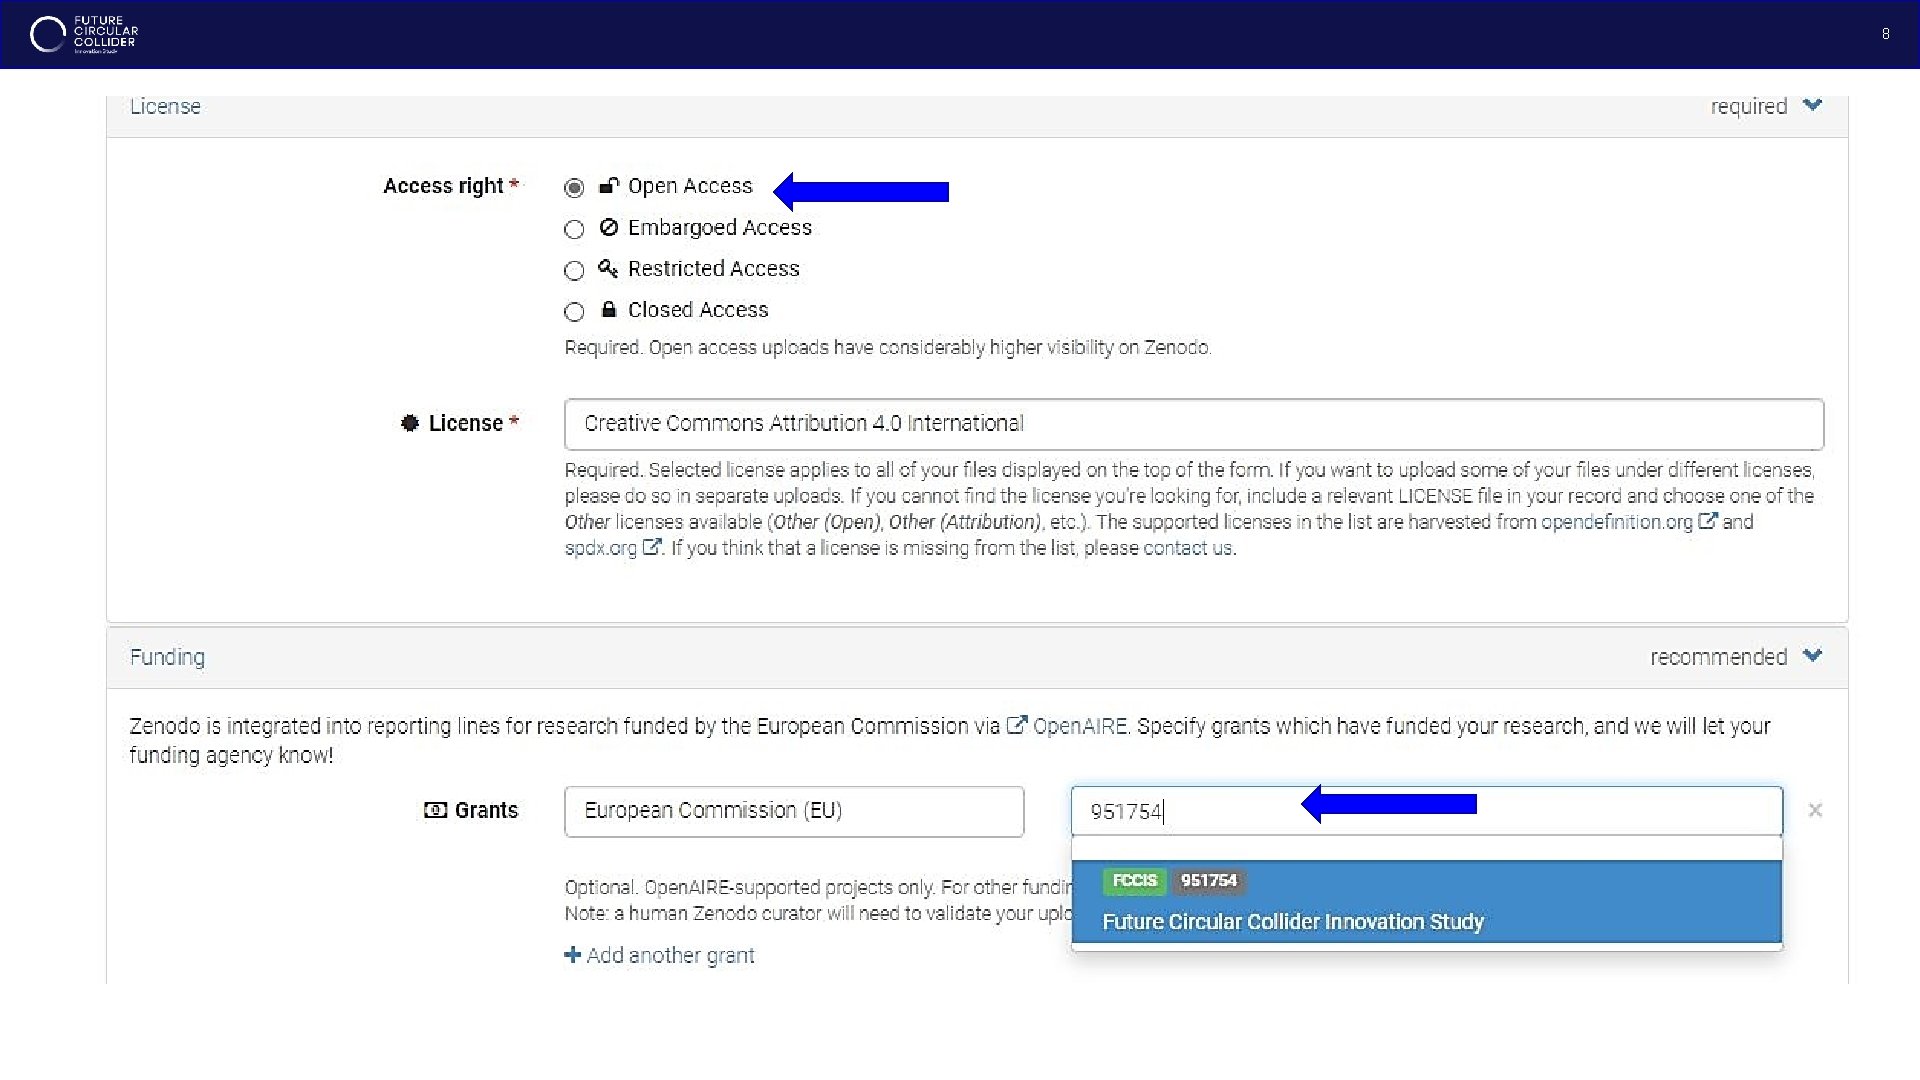Open the European Commission (EU) funder dropdown
The image size is (1920, 1080).
tap(793, 811)
